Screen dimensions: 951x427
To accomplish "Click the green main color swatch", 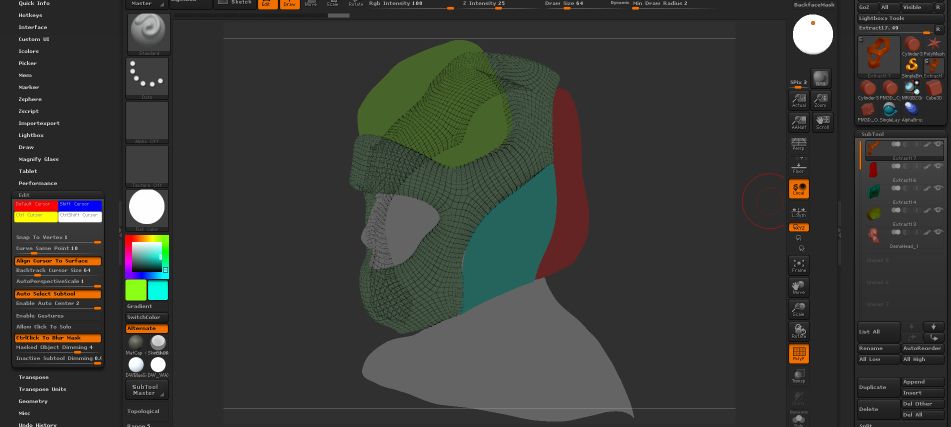I will 136,289.
